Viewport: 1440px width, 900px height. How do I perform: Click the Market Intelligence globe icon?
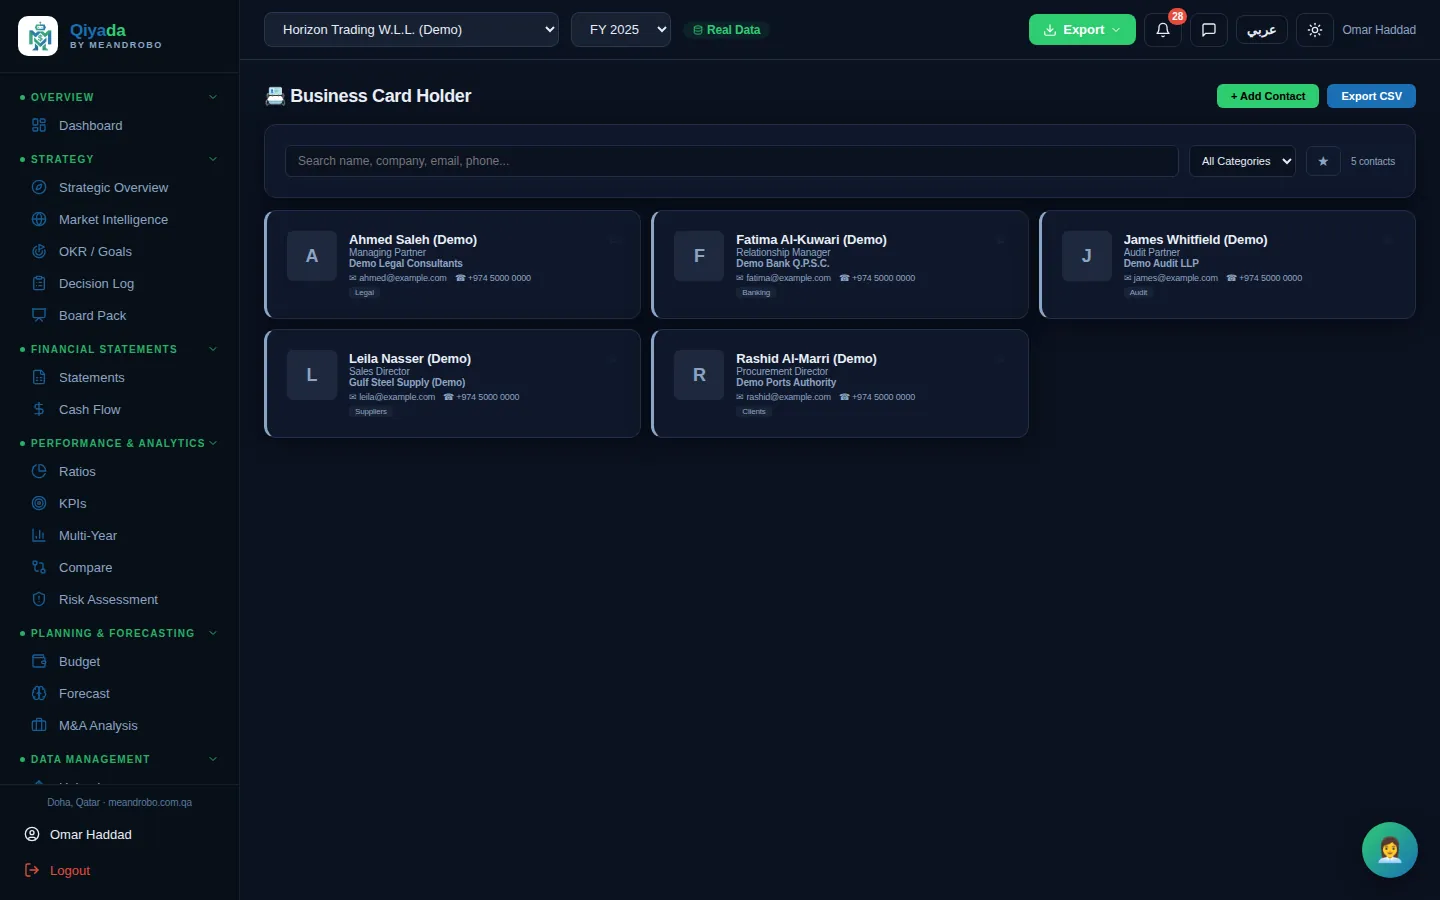pos(39,219)
